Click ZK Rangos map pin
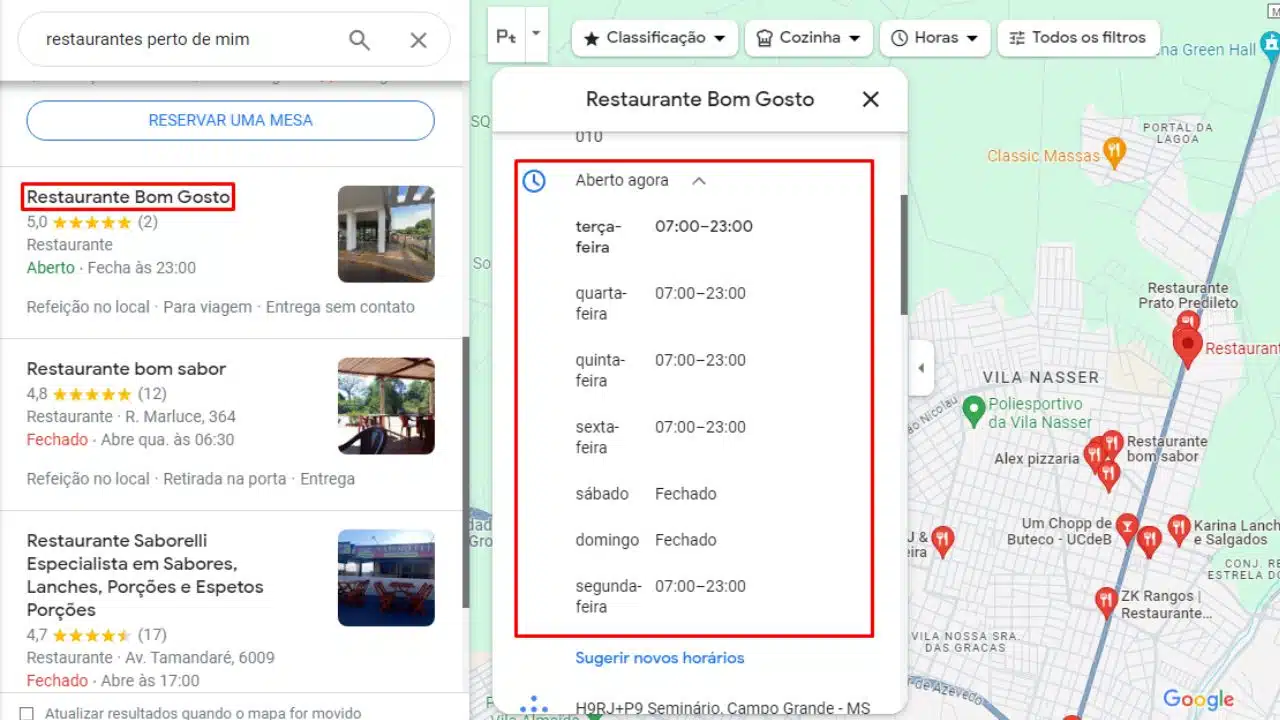 point(1105,602)
